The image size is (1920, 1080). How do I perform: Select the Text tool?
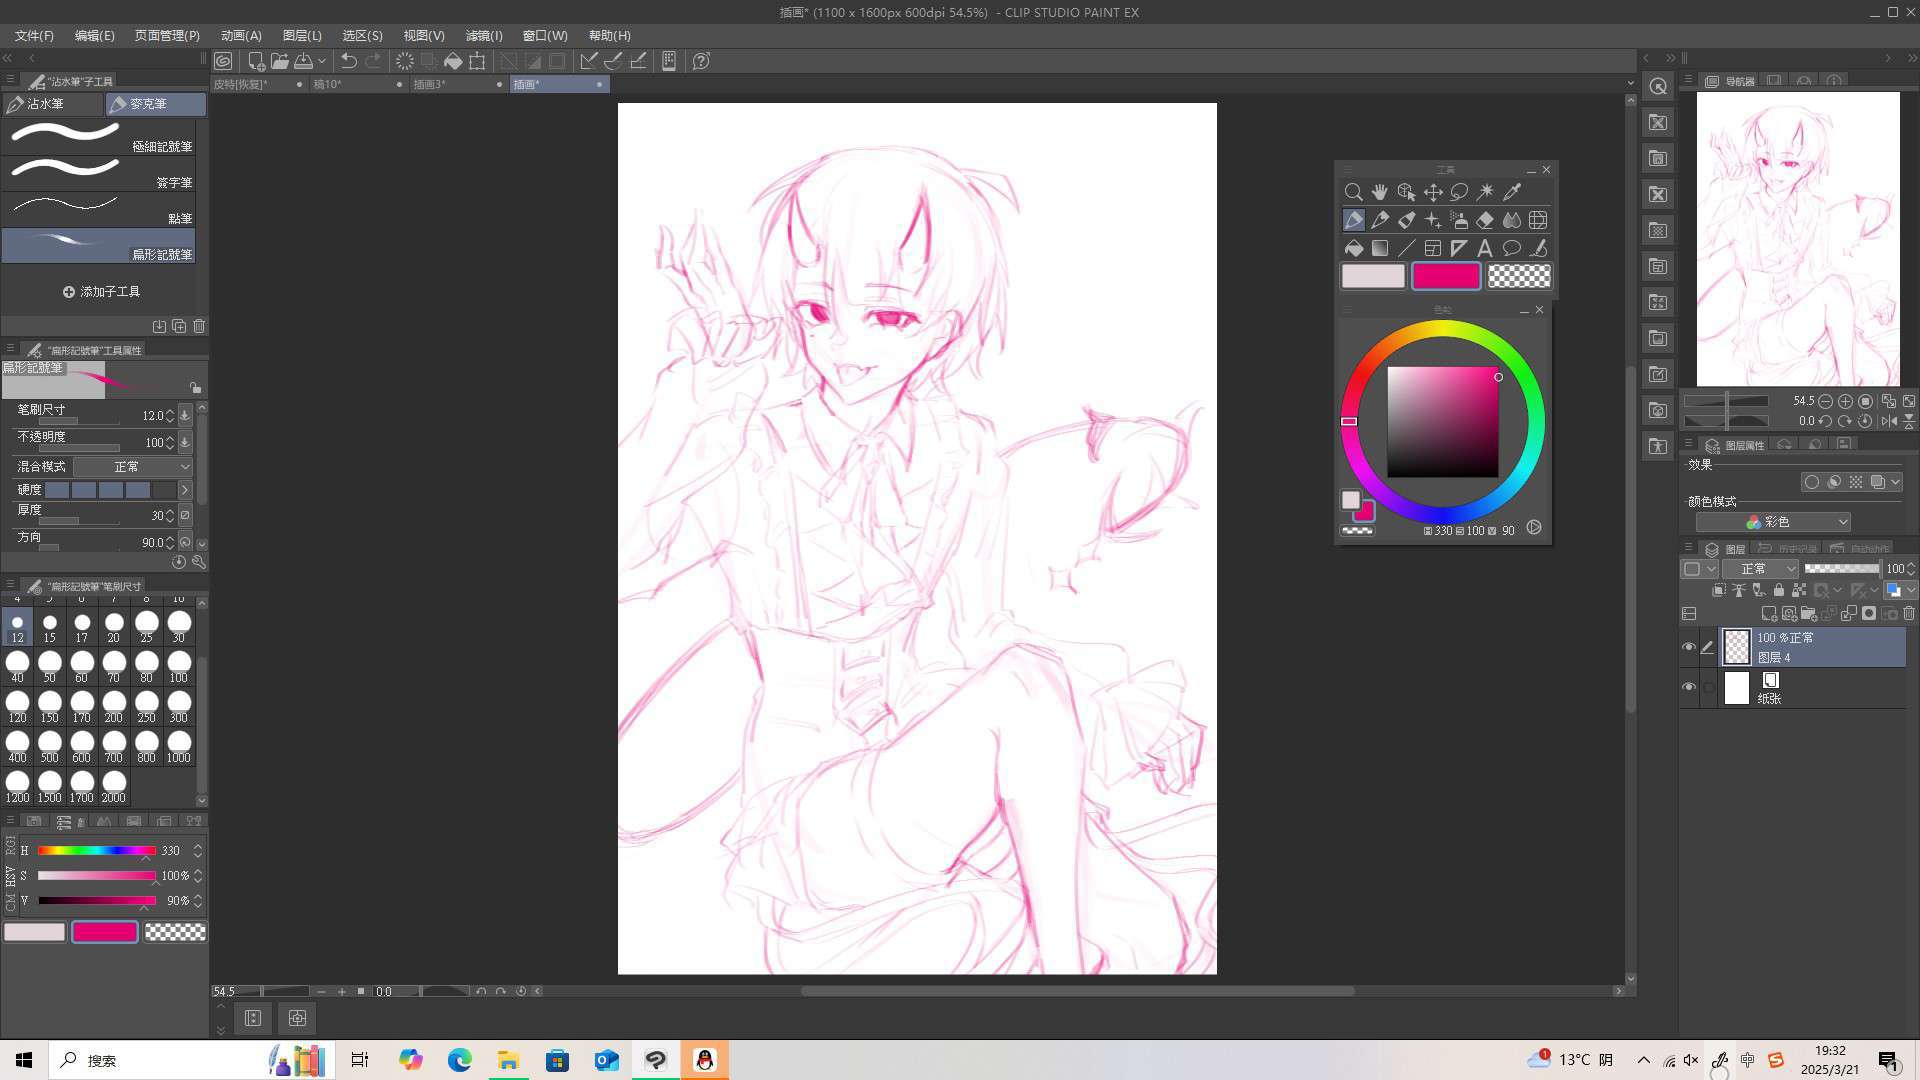coord(1485,248)
